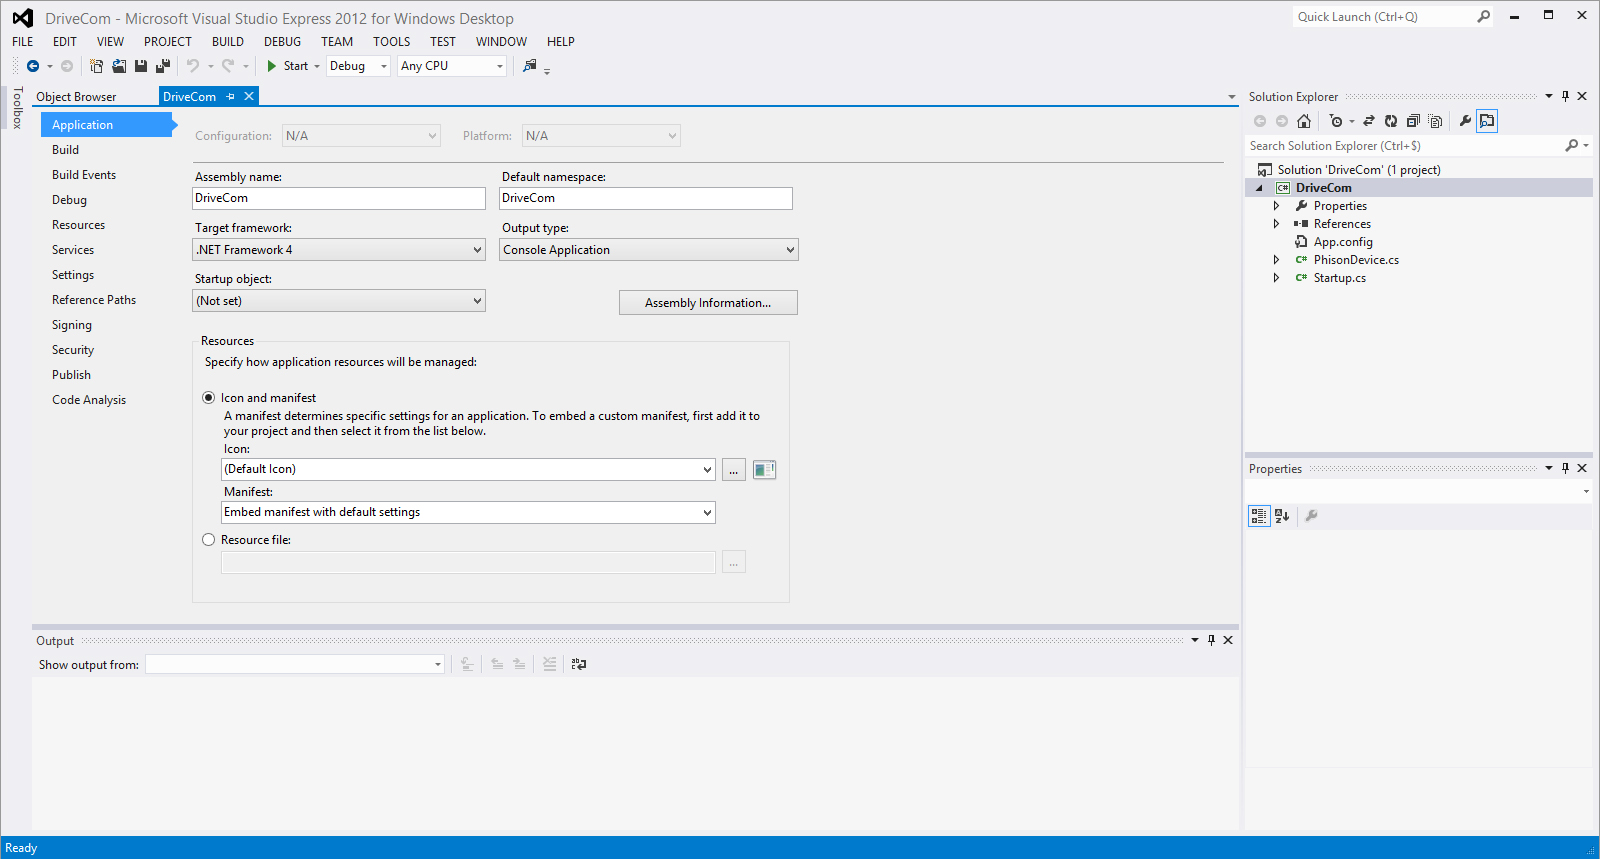Image resolution: width=1600 pixels, height=859 pixels.
Task: Click the Solution Explorer Home icon
Action: tap(1304, 121)
